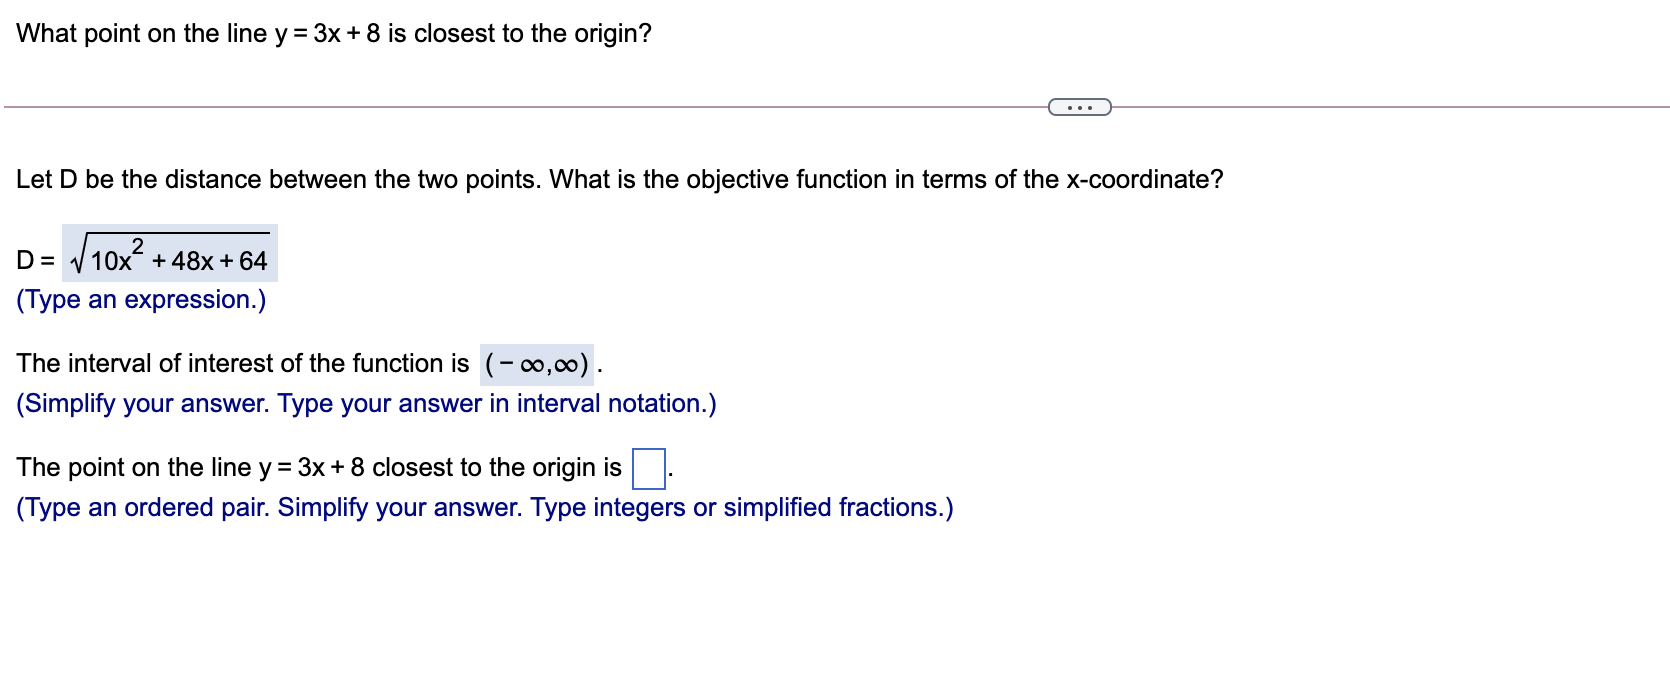
Task: Click the highlighted interval notation answer
Action: pos(537,364)
